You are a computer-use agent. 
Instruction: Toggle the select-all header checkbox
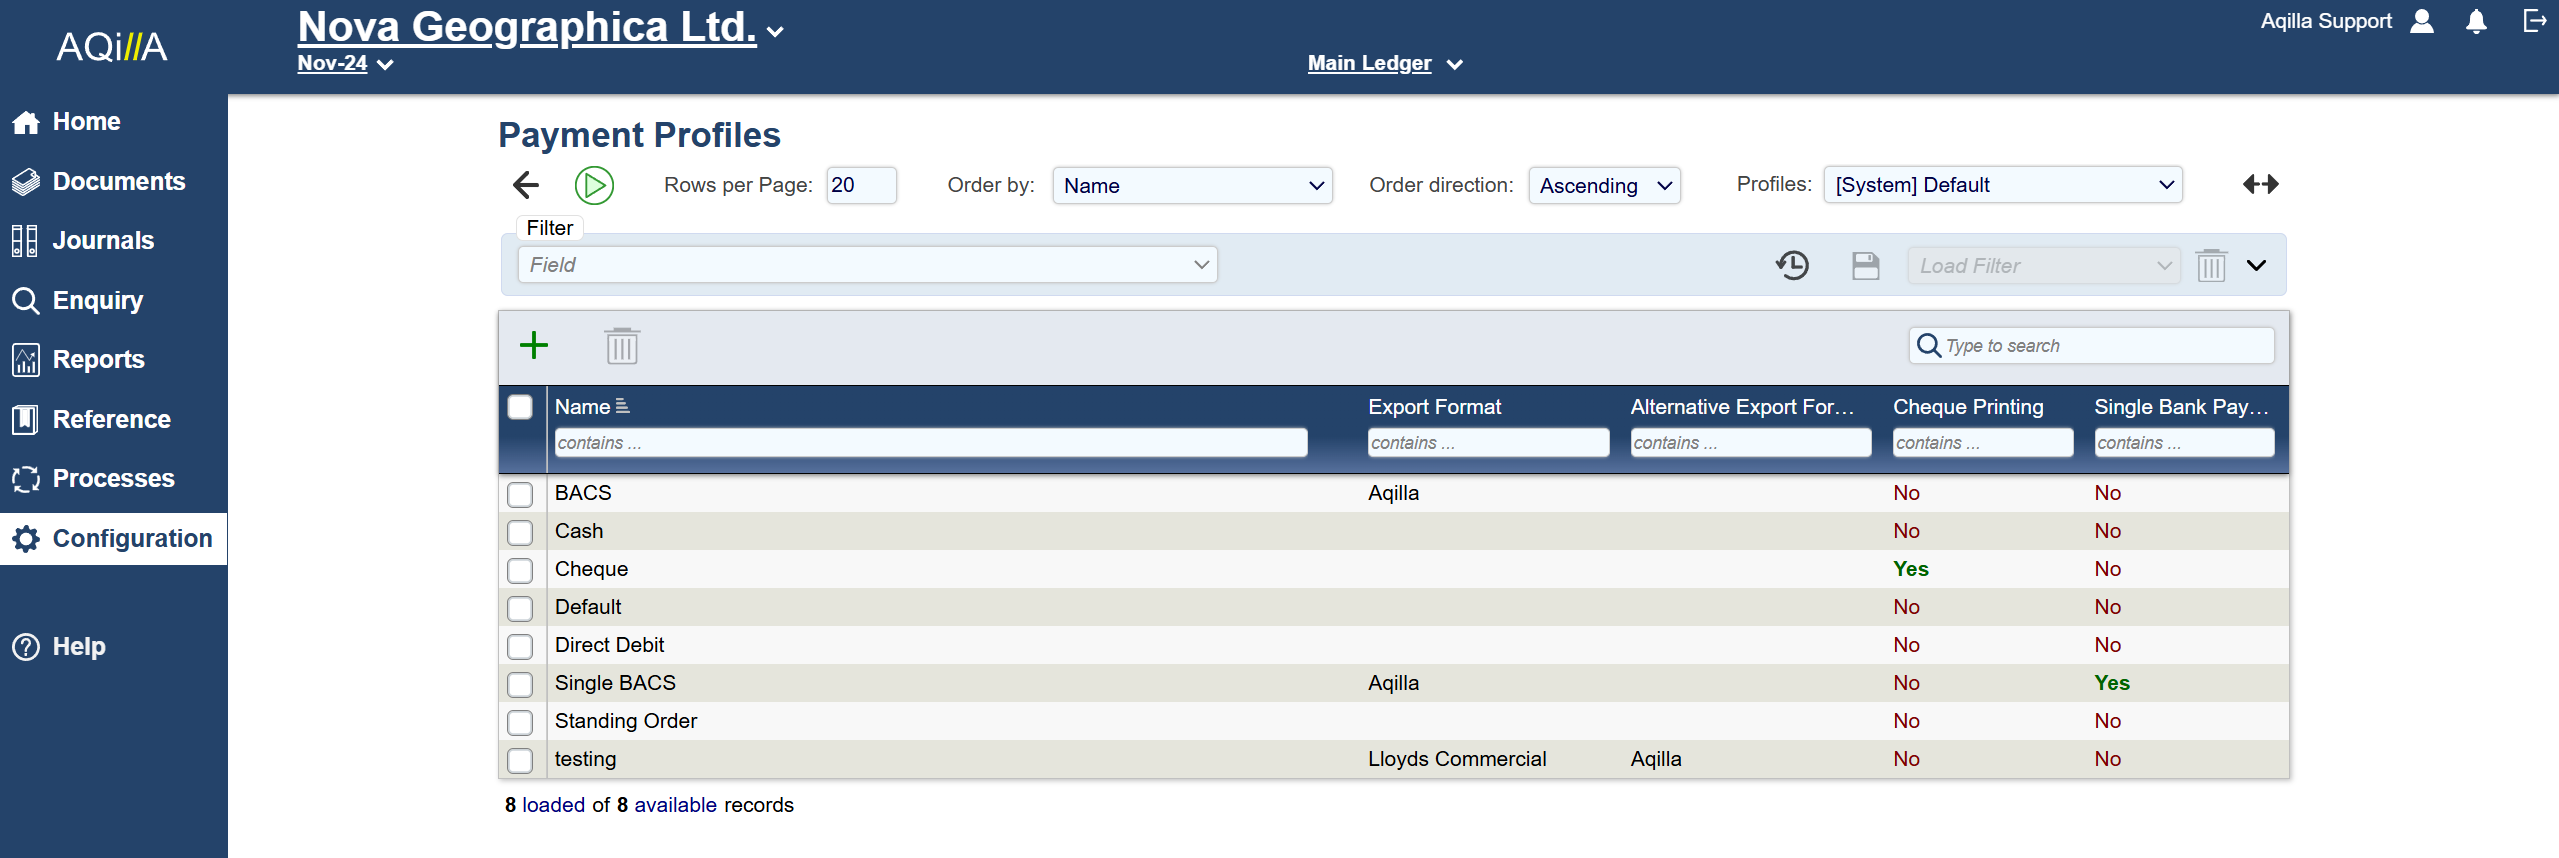[520, 407]
